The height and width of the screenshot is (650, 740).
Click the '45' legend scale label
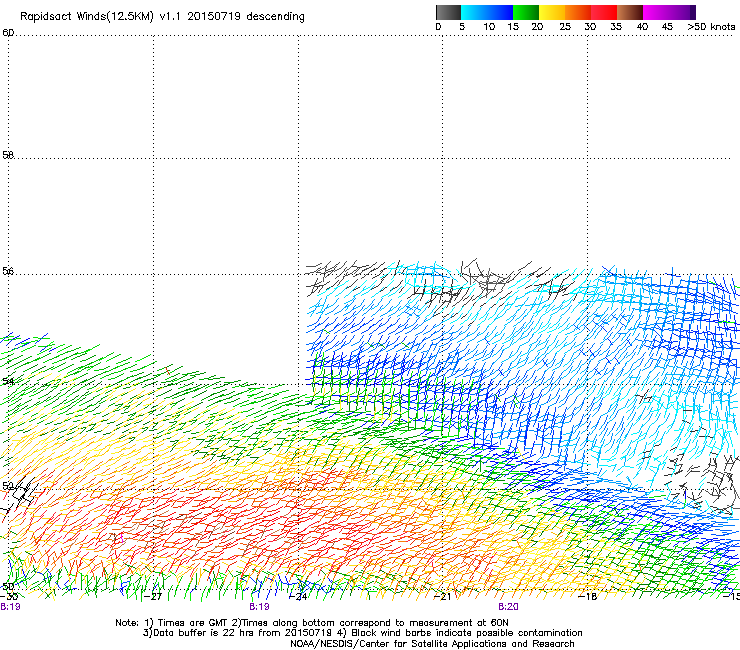point(667,26)
